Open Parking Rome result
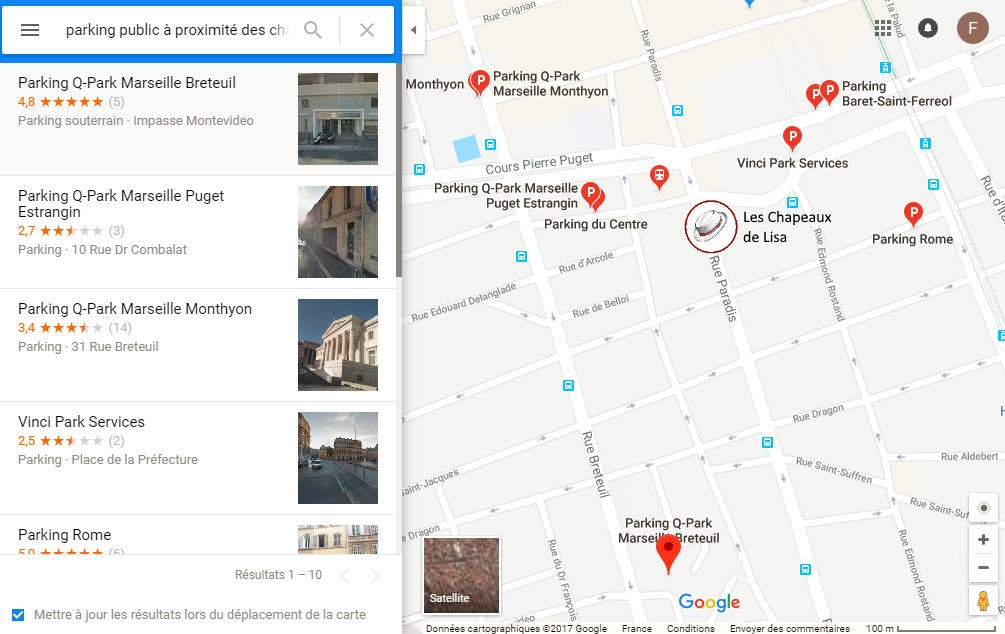This screenshot has width=1005, height=634. (x=198, y=535)
